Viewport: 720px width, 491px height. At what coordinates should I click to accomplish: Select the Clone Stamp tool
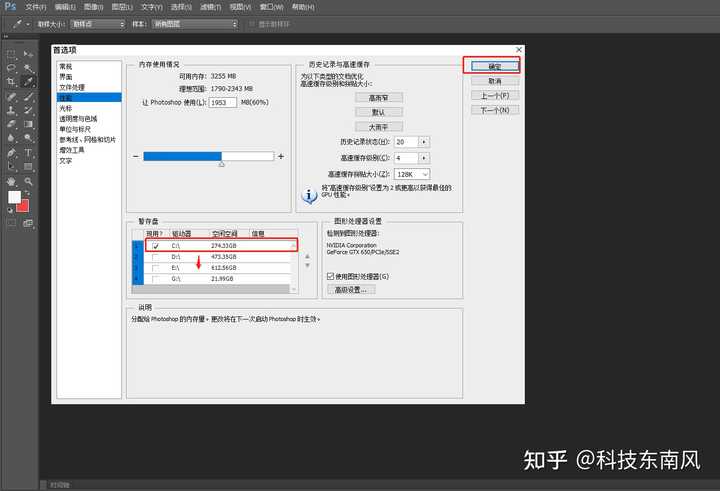pyautogui.click(x=11, y=110)
